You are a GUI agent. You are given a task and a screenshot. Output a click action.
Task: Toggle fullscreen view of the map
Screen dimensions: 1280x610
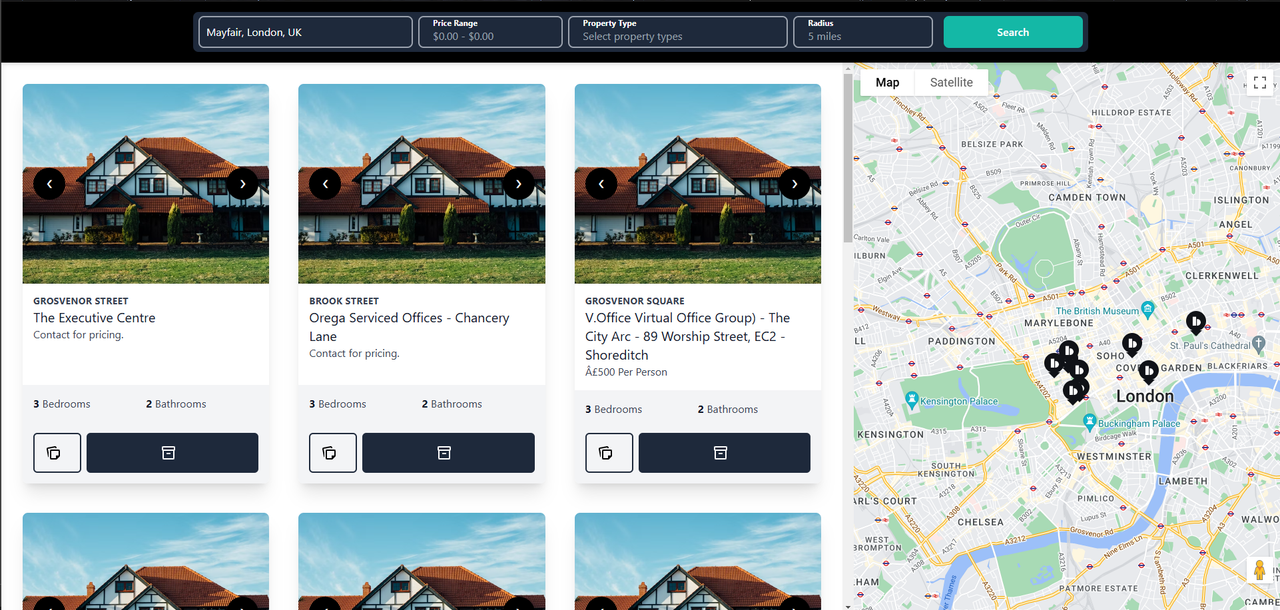click(1260, 82)
